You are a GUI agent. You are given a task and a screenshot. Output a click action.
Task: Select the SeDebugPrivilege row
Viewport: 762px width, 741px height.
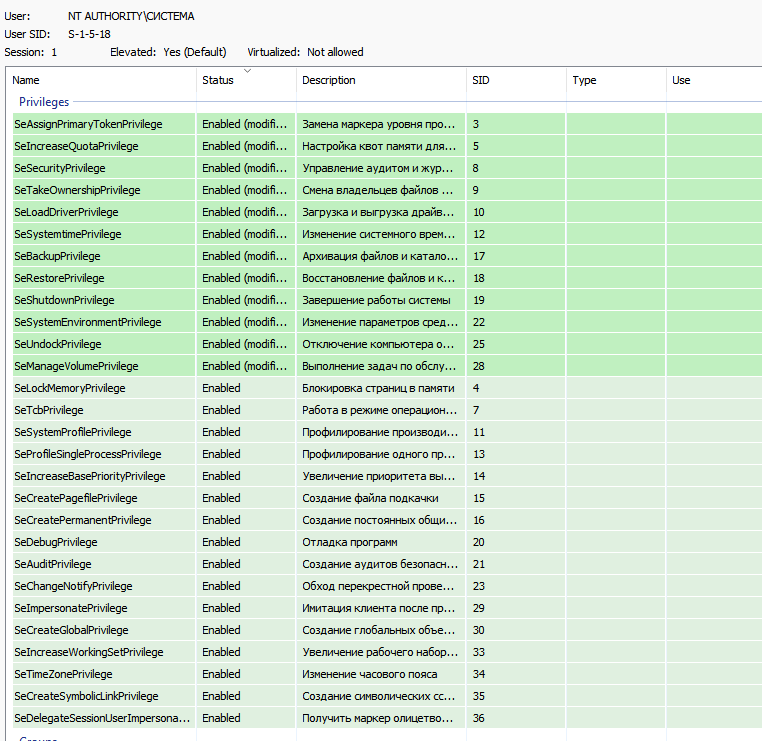click(56, 542)
